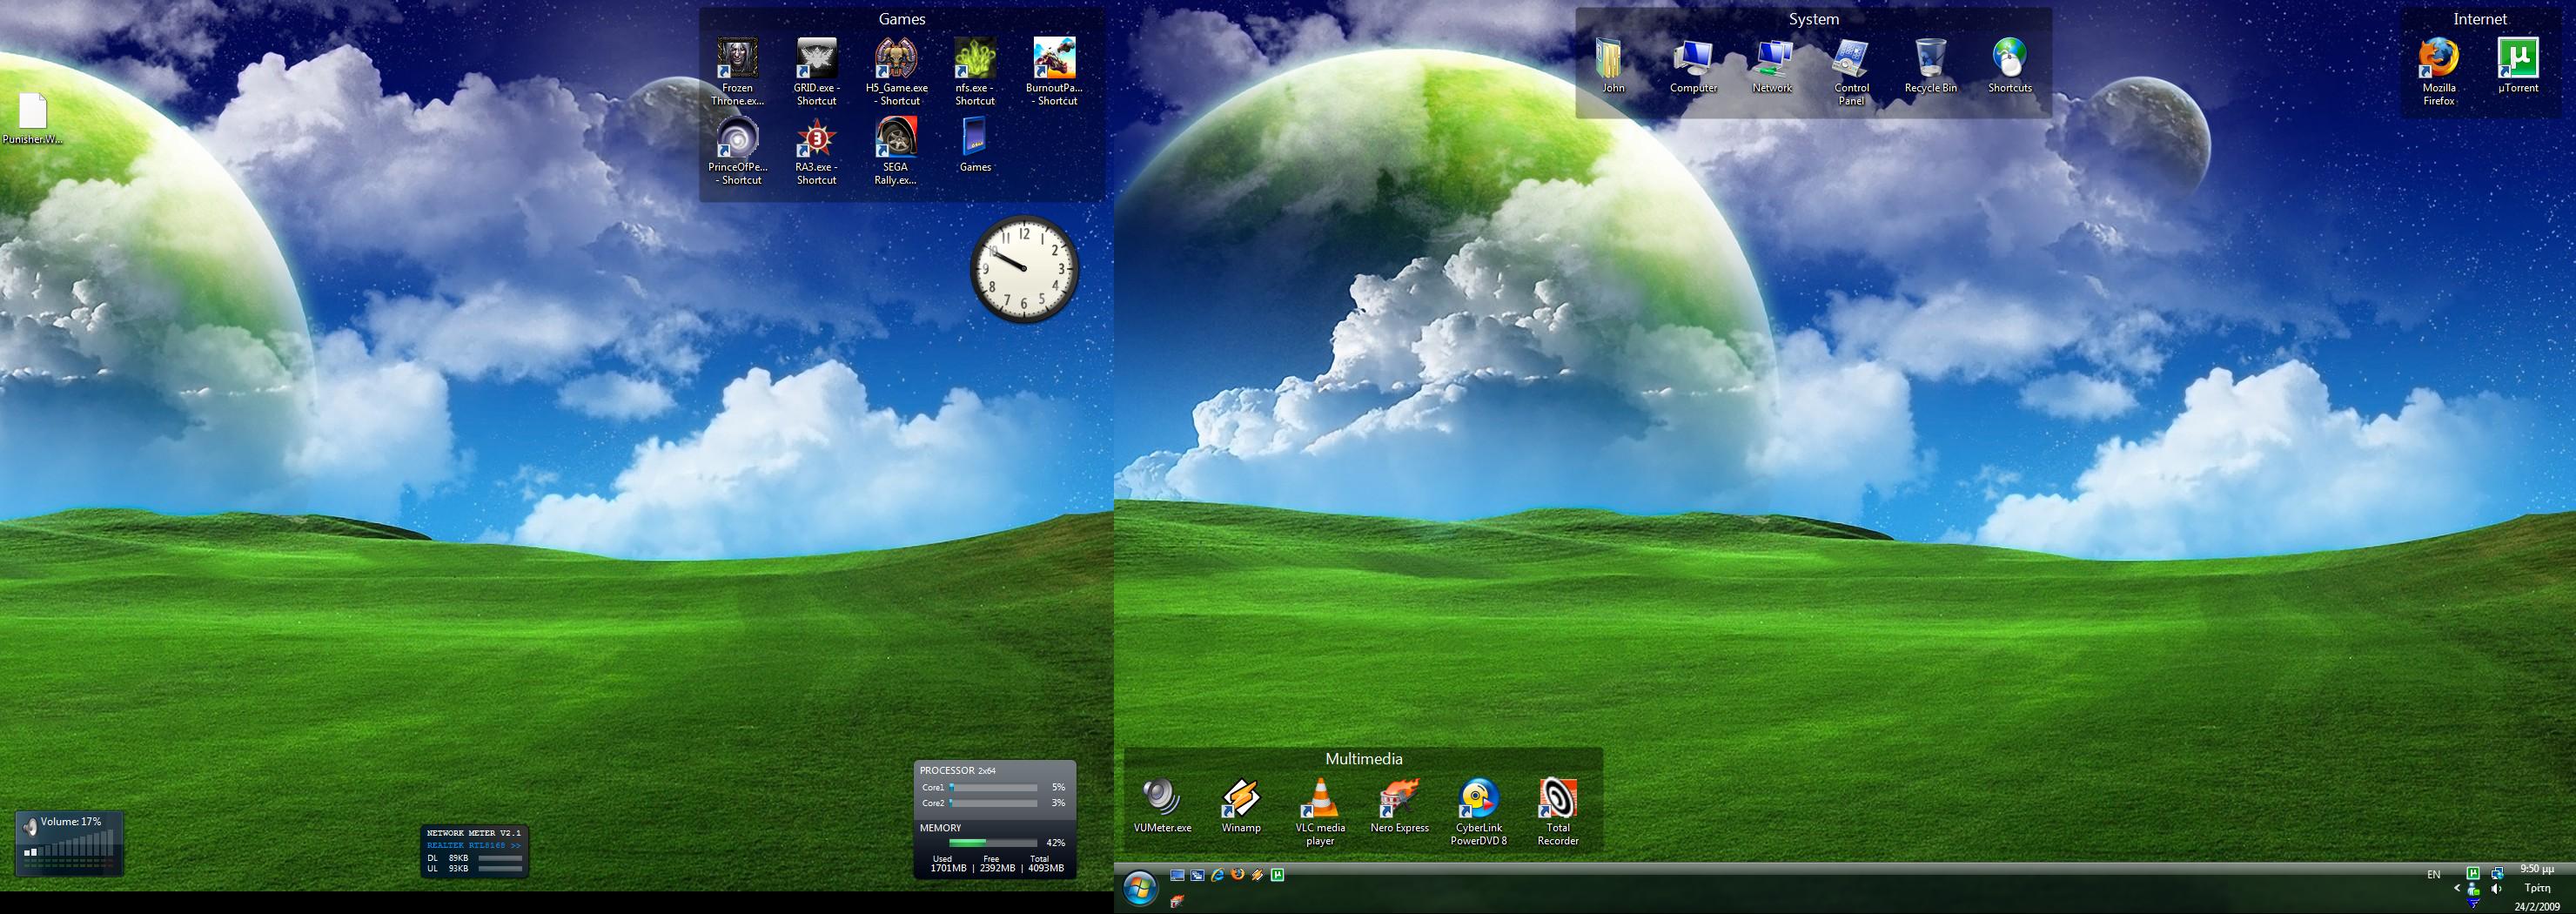Open CyberLink PowerDVD 8 shortcut
The width and height of the screenshot is (2576, 914).
coord(1478,798)
